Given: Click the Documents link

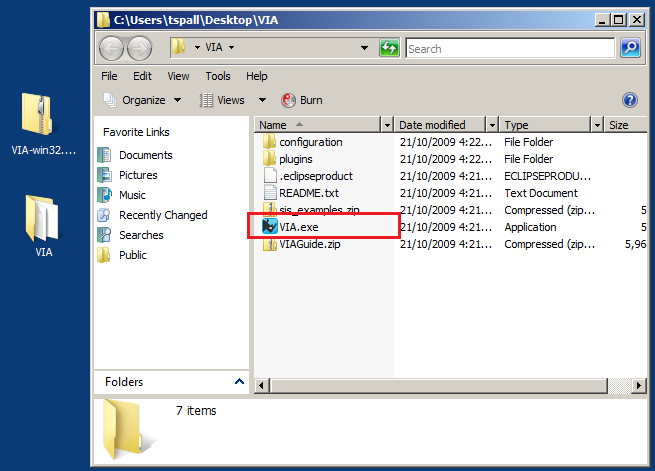Looking at the screenshot, I should tap(146, 155).
